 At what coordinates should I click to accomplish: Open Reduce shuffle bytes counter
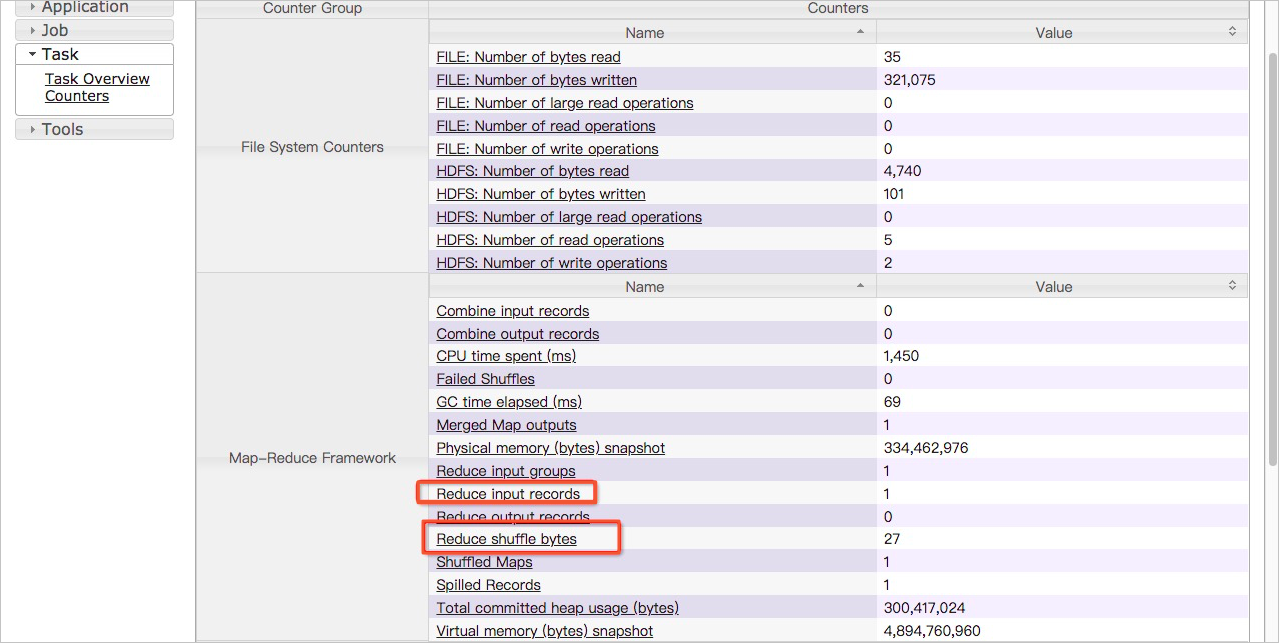[506, 539]
